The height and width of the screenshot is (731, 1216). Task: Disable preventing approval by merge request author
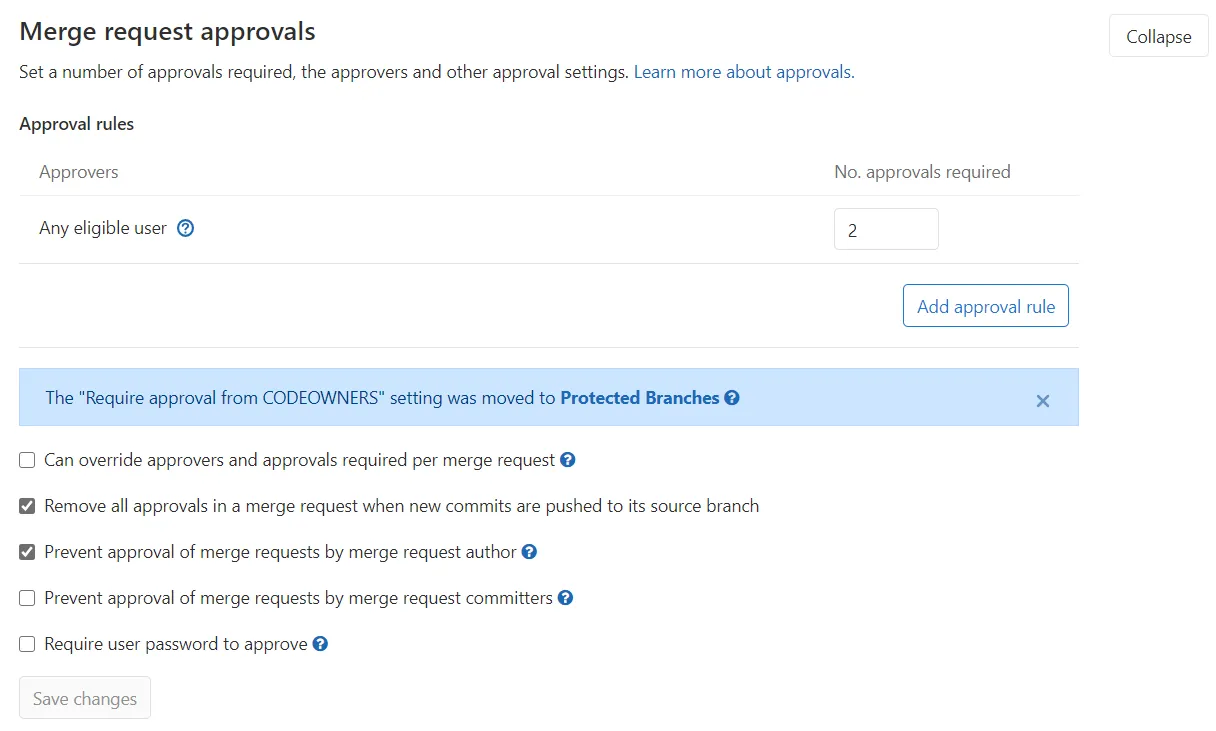27,551
